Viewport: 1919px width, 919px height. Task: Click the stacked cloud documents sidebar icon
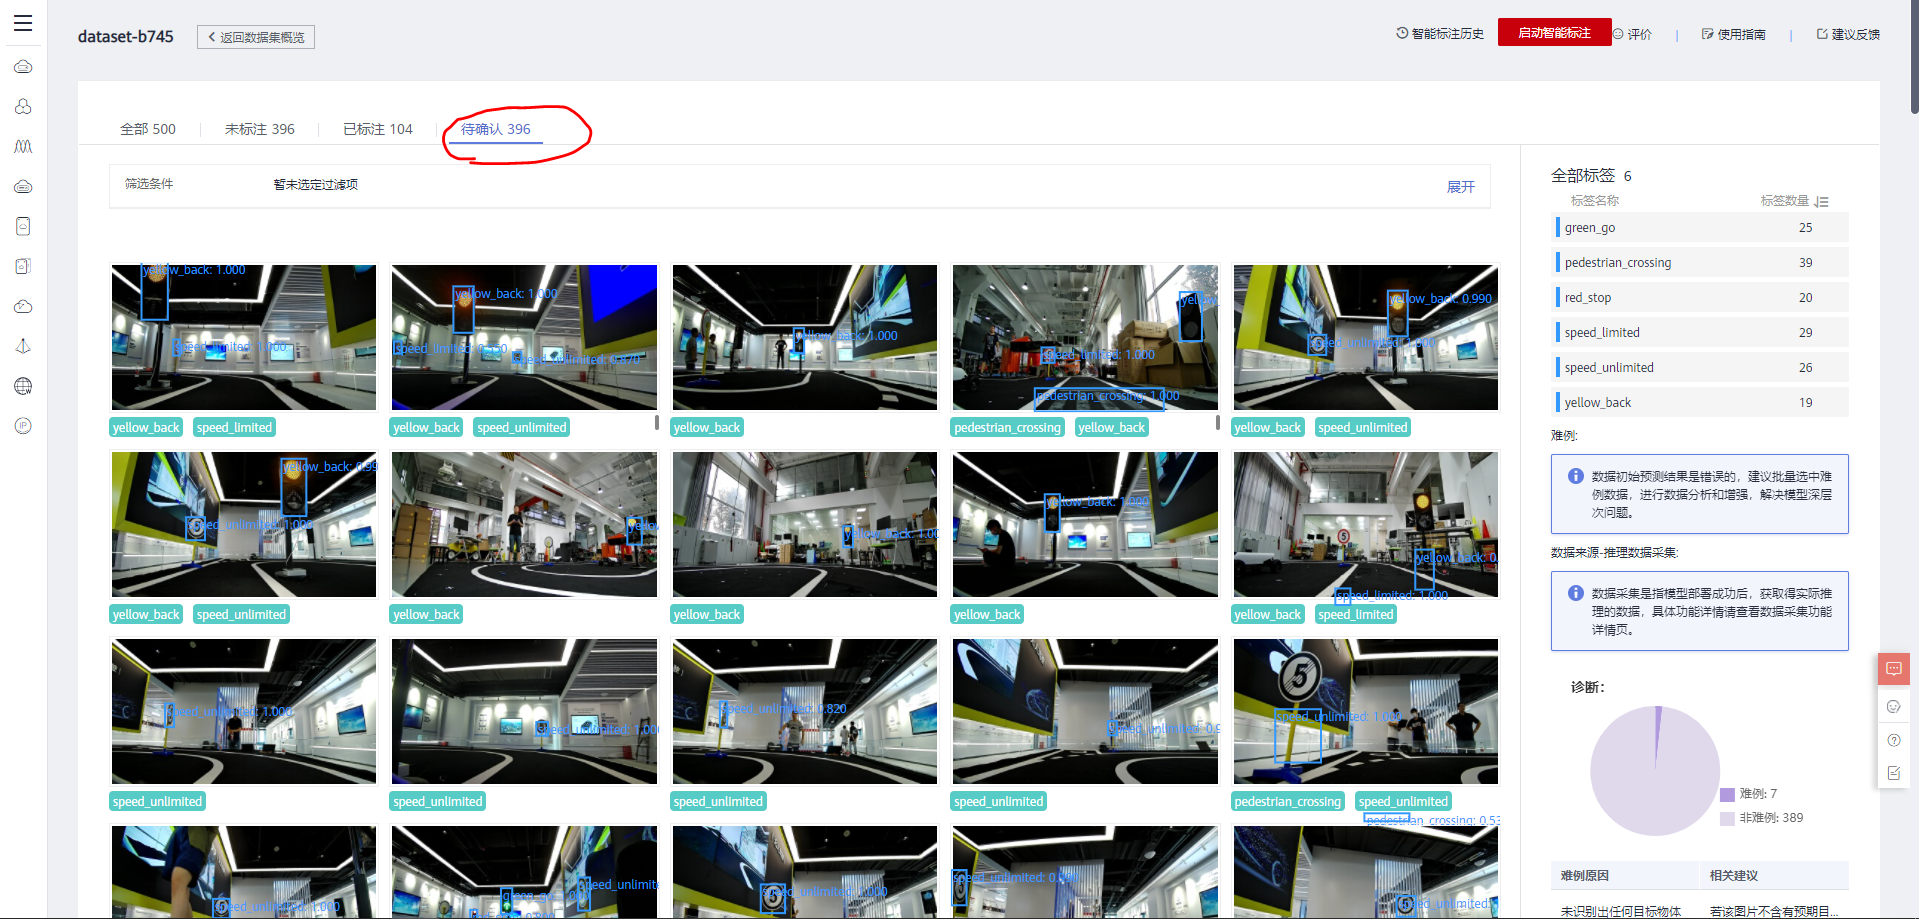pos(23,266)
